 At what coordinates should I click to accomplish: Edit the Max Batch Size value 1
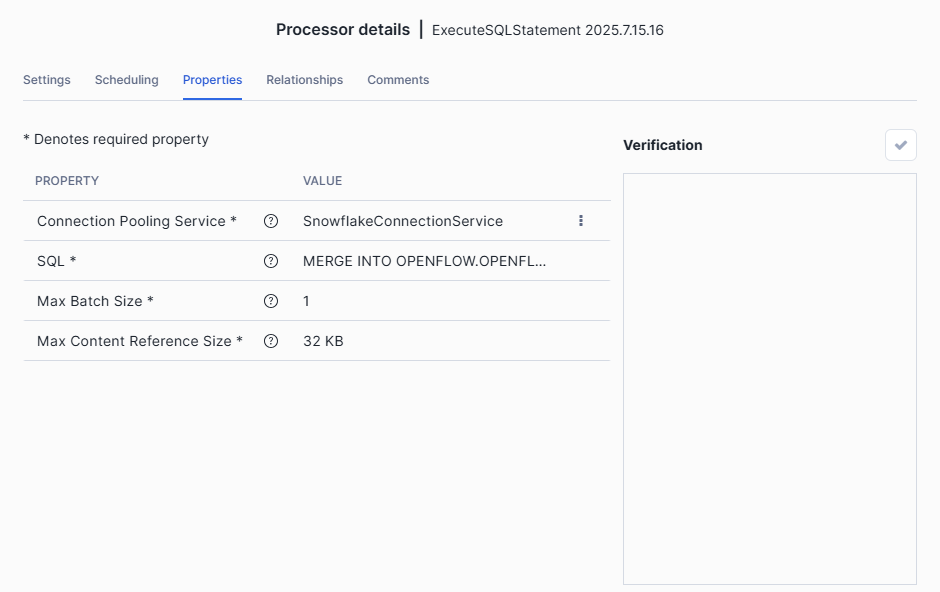point(308,301)
